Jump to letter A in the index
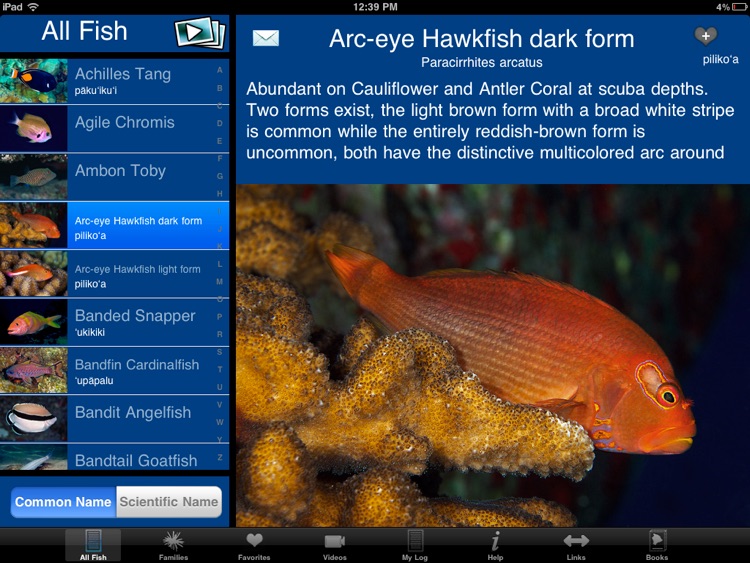The width and height of the screenshot is (750, 563). pyautogui.click(x=220, y=70)
